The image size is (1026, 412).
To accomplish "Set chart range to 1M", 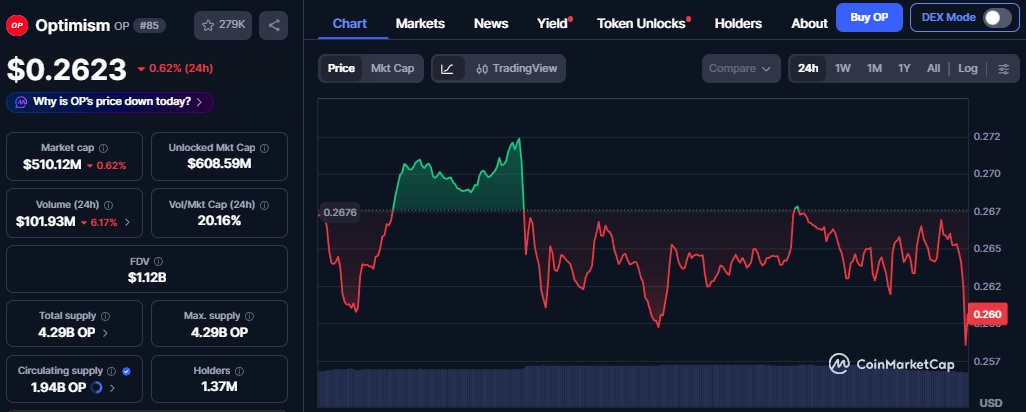I will 874,69.
